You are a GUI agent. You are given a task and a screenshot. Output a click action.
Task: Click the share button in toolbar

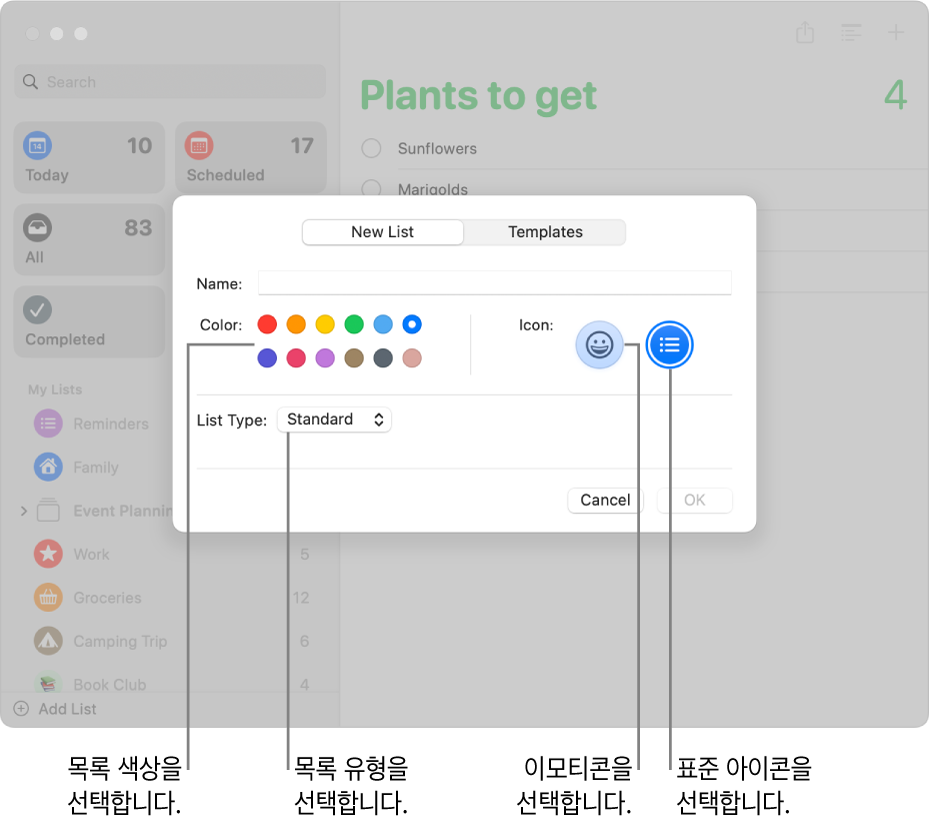point(805,32)
